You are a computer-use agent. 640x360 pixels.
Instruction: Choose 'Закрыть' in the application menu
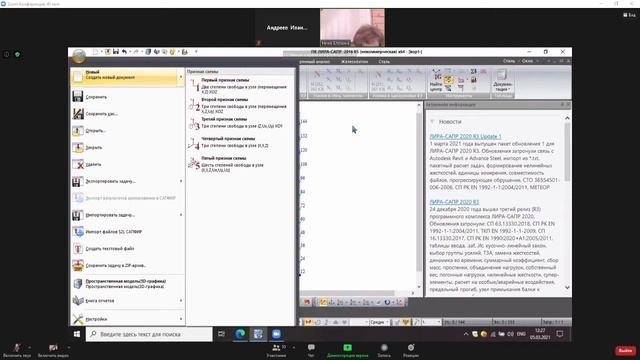[x=127, y=147]
